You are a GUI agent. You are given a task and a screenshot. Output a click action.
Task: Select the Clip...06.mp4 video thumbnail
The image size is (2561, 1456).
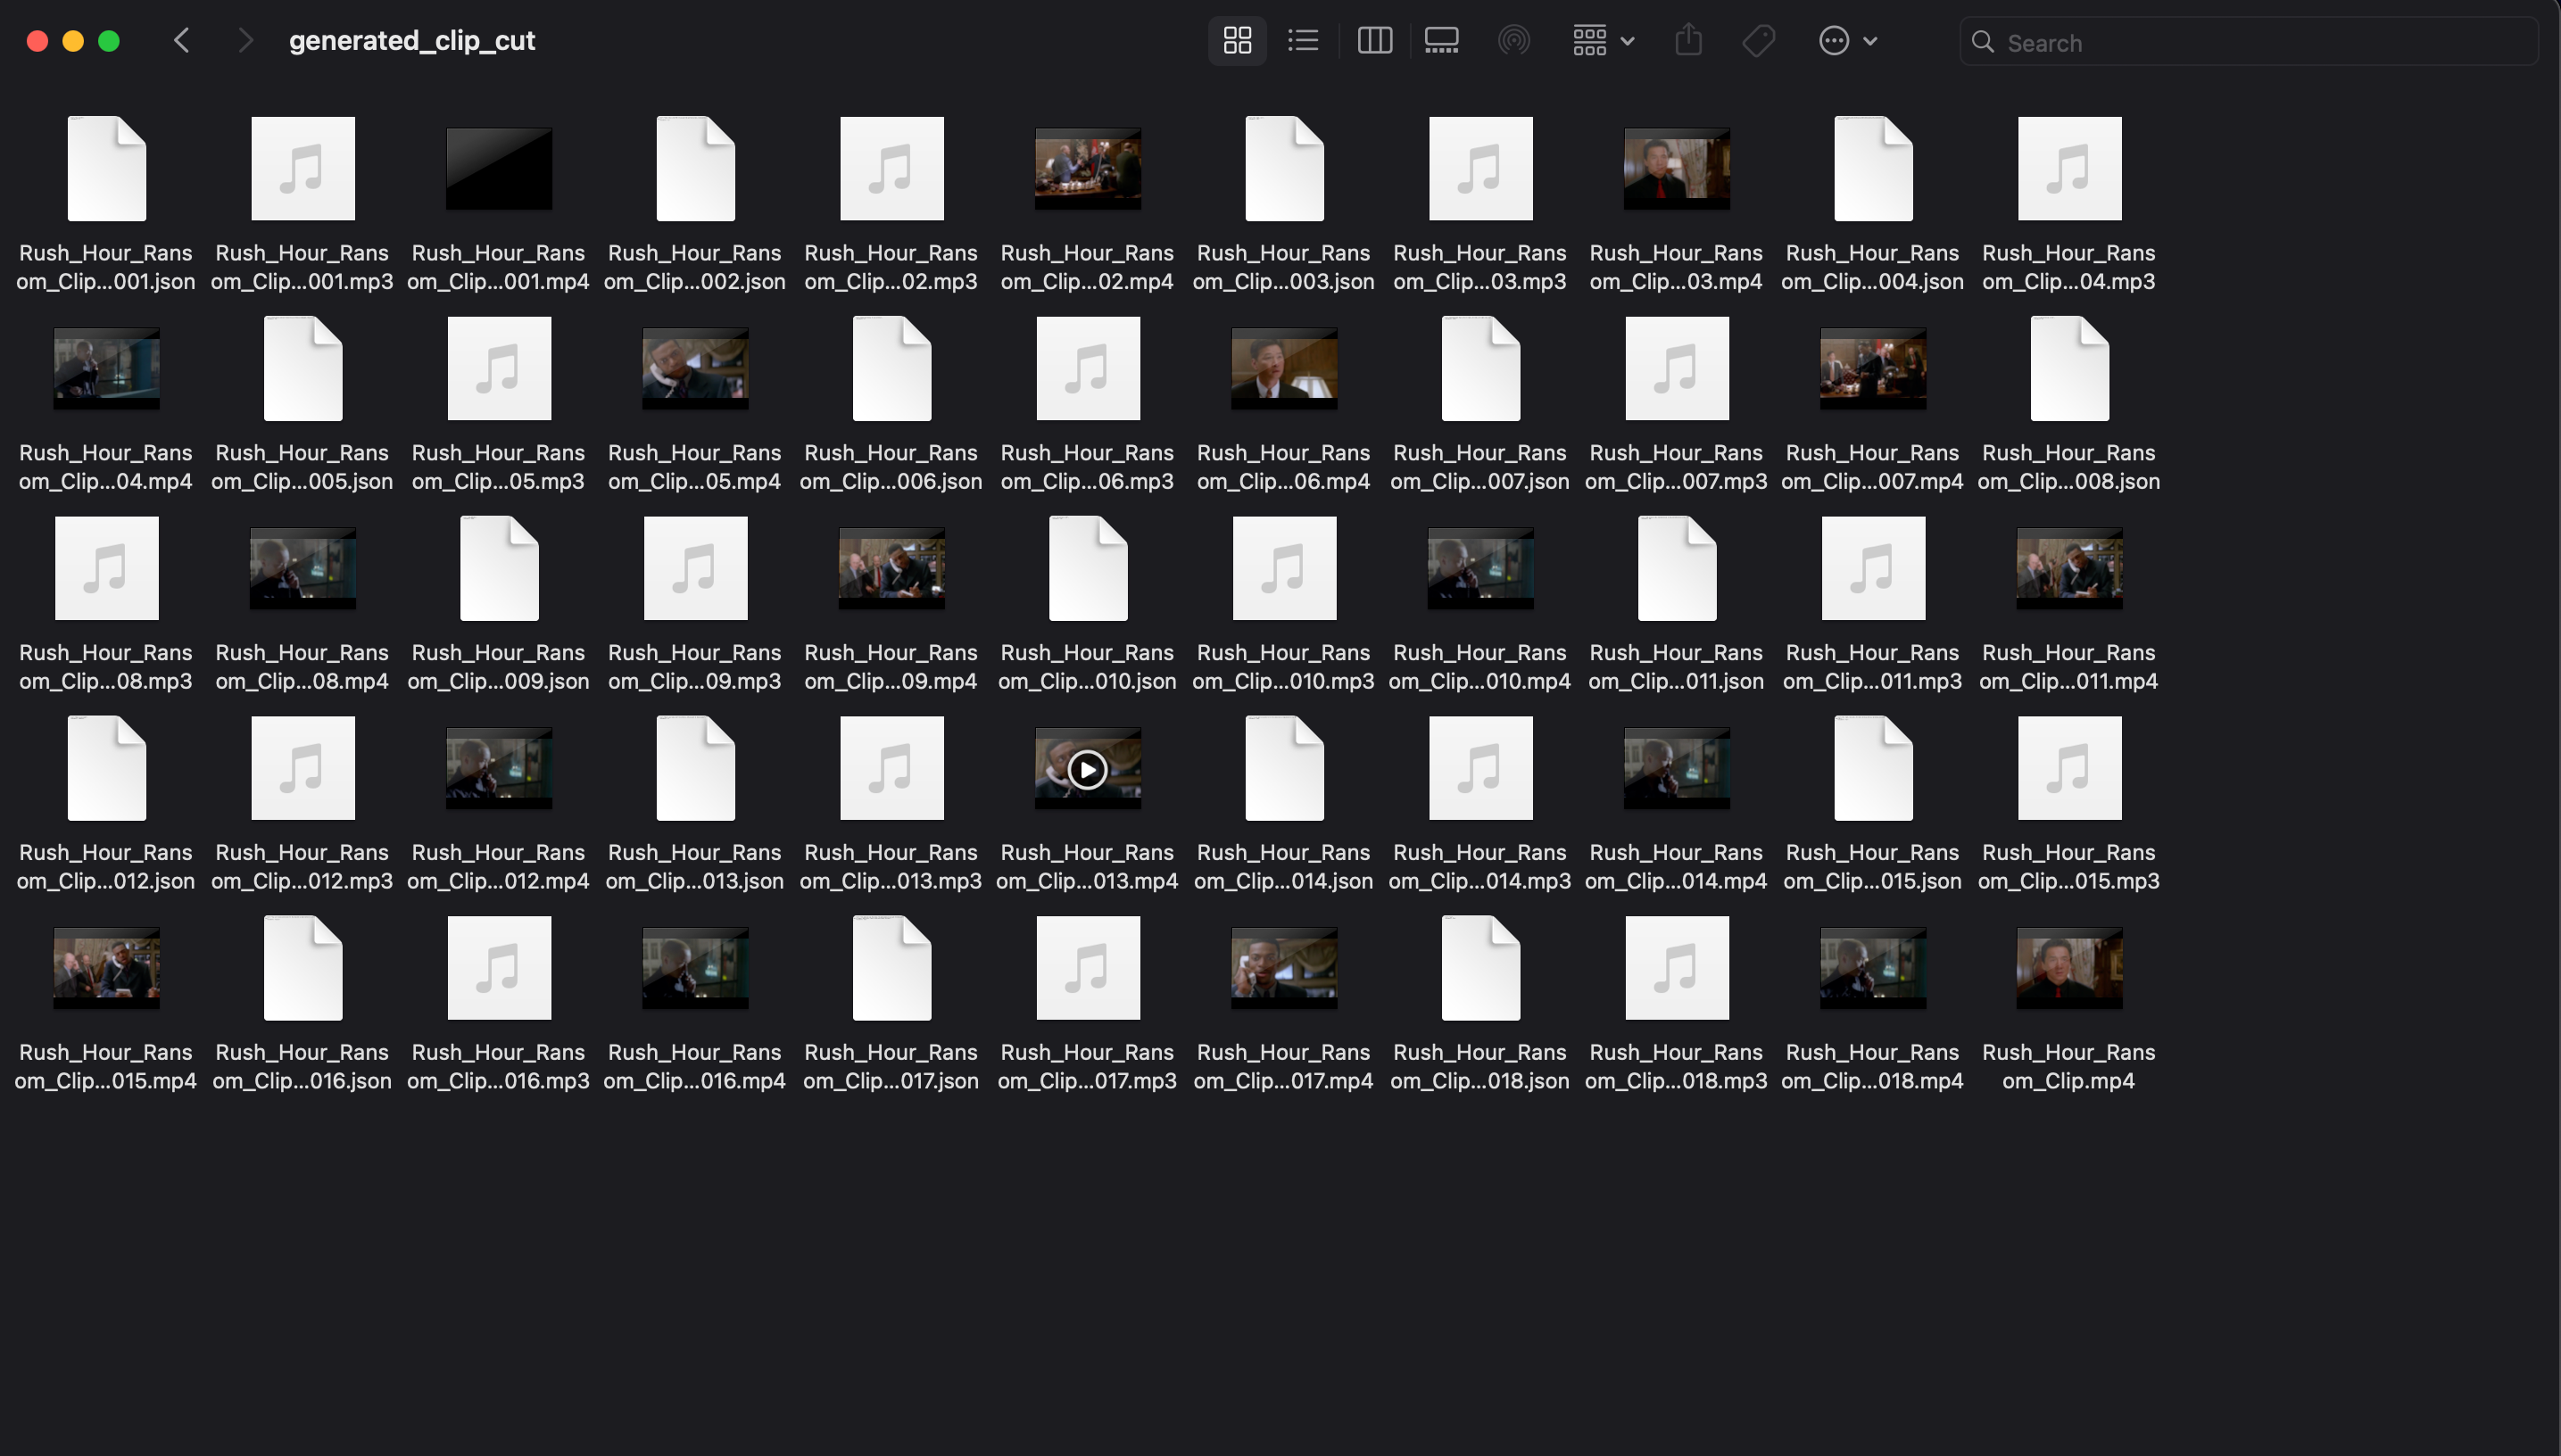coord(1284,368)
